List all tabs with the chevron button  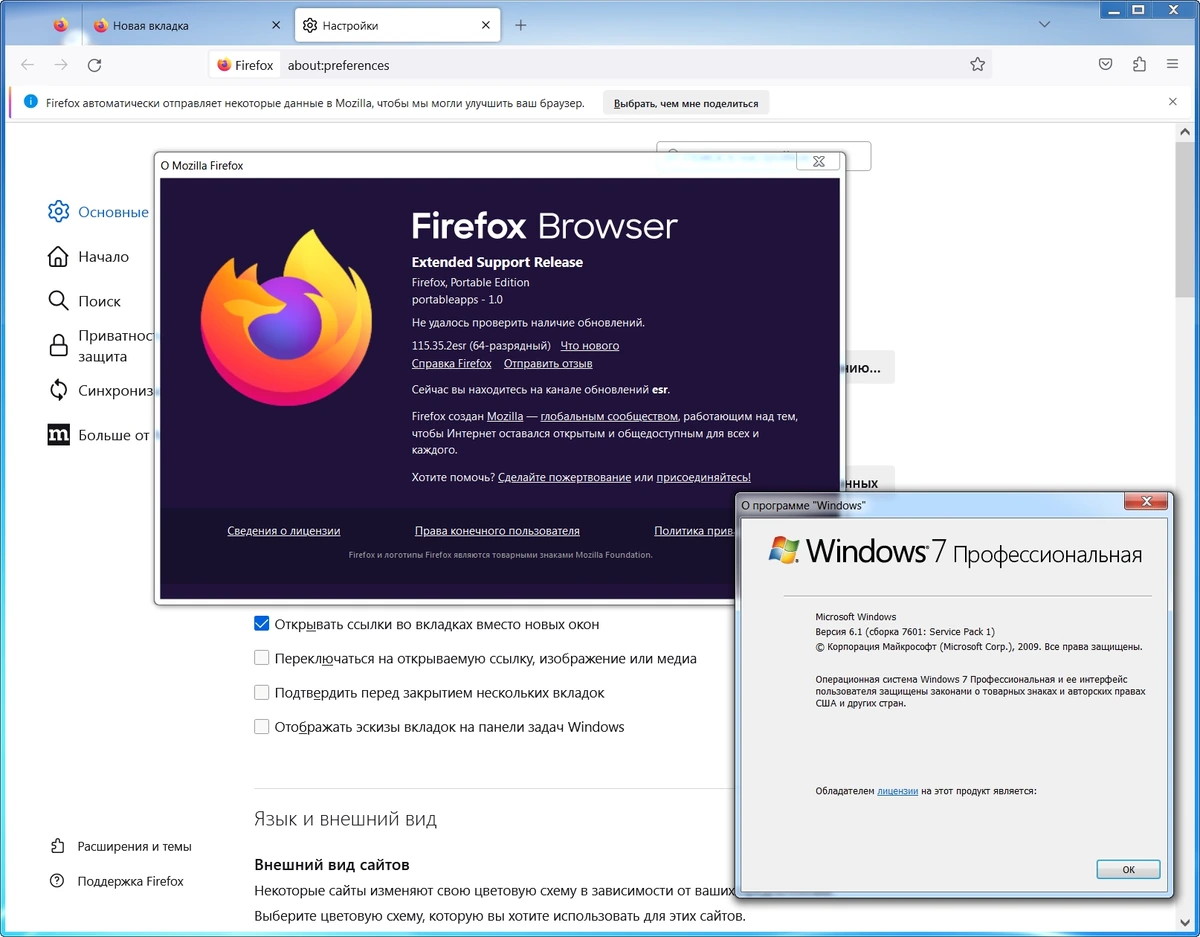pyautogui.click(x=1044, y=24)
